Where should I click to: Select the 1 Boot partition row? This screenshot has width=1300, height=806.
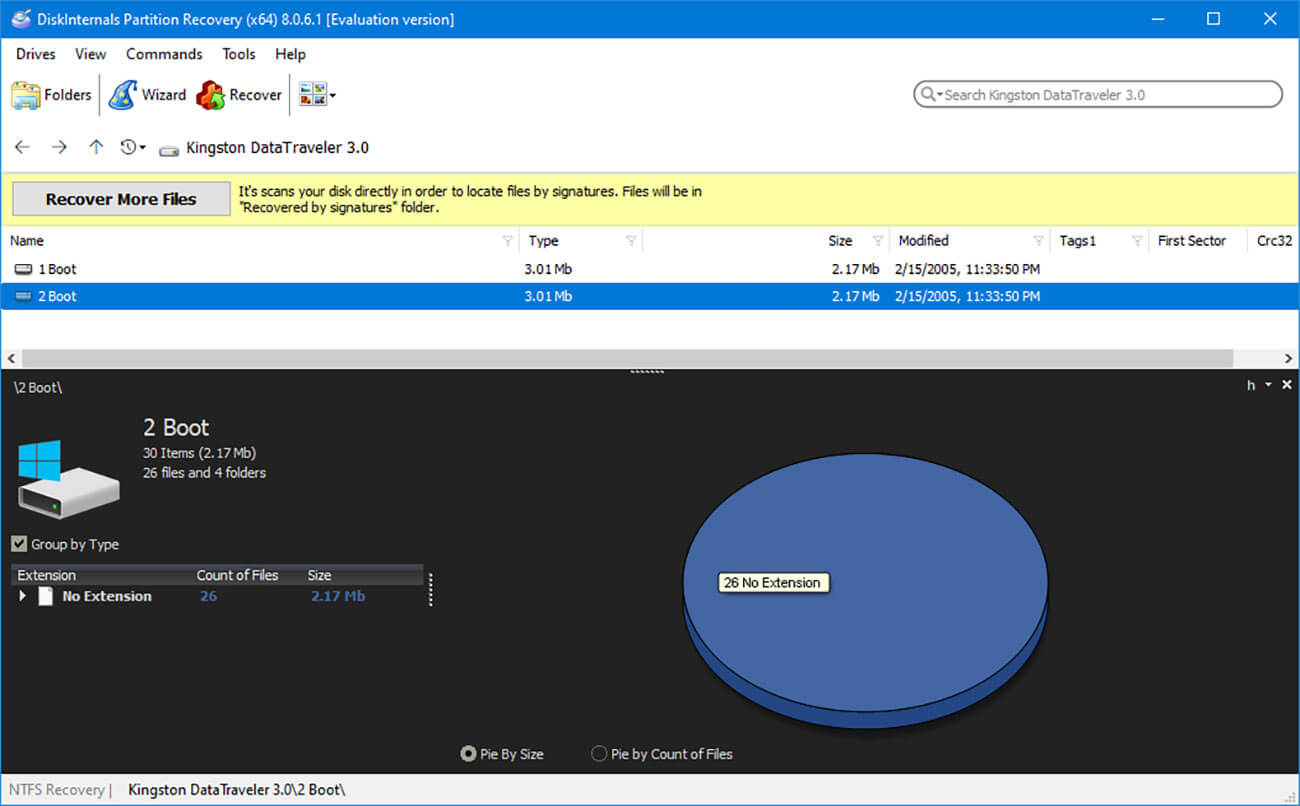(650, 269)
